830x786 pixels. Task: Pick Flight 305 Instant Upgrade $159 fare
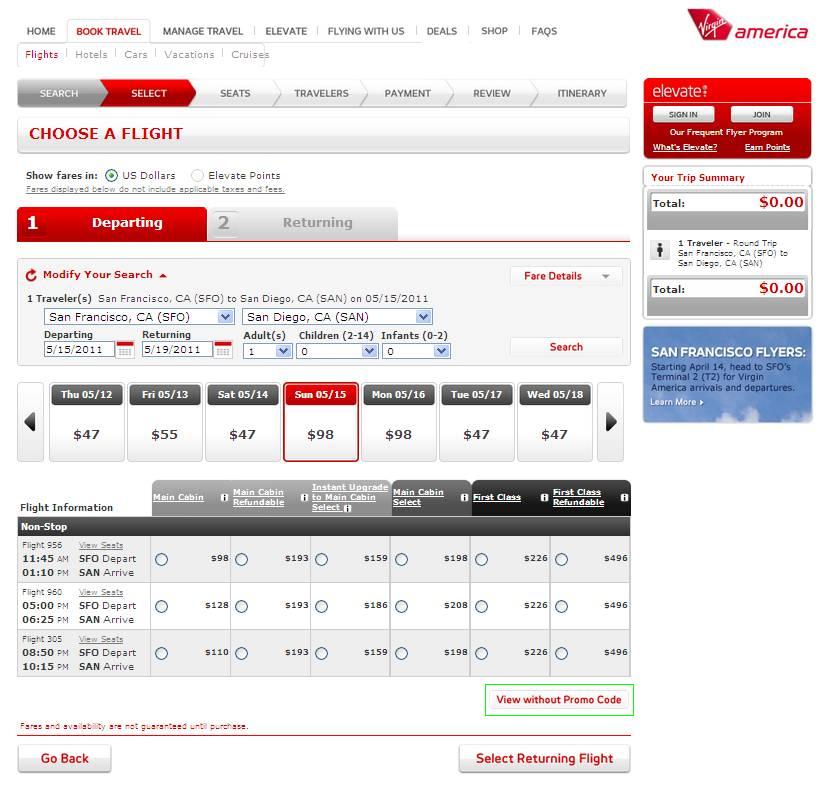(321, 654)
